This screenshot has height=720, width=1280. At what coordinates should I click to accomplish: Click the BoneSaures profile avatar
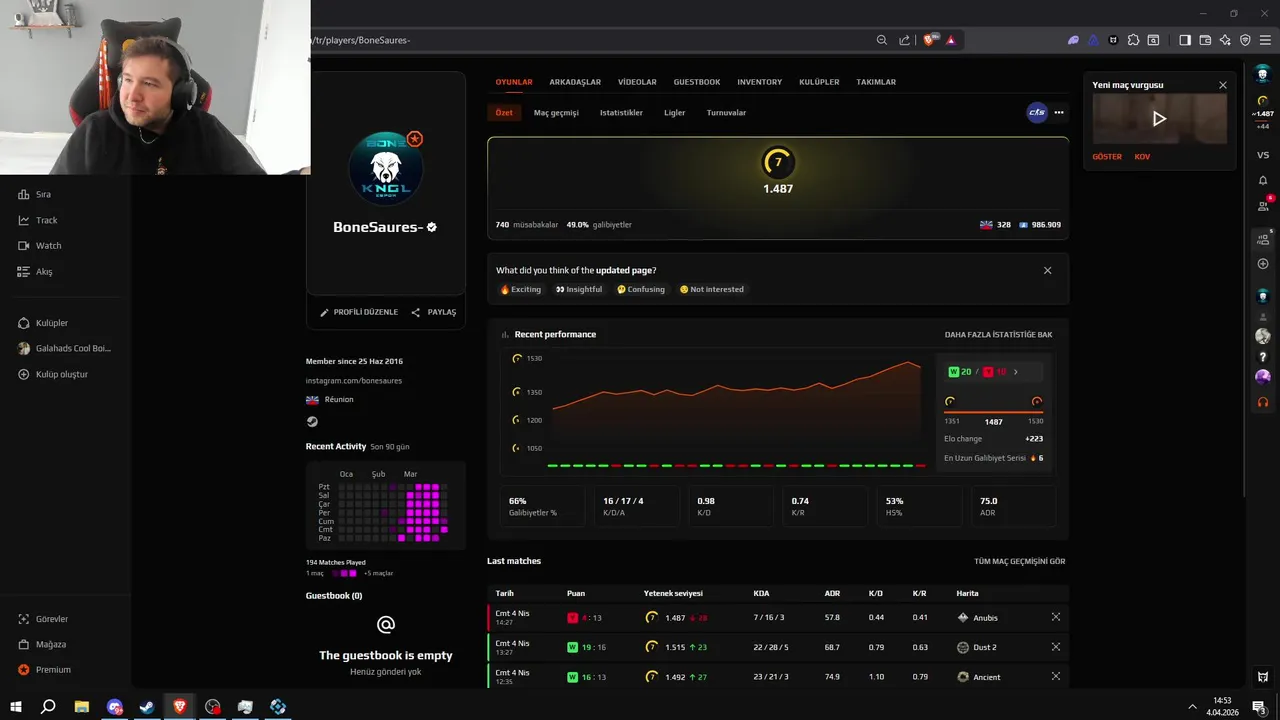[386, 169]
